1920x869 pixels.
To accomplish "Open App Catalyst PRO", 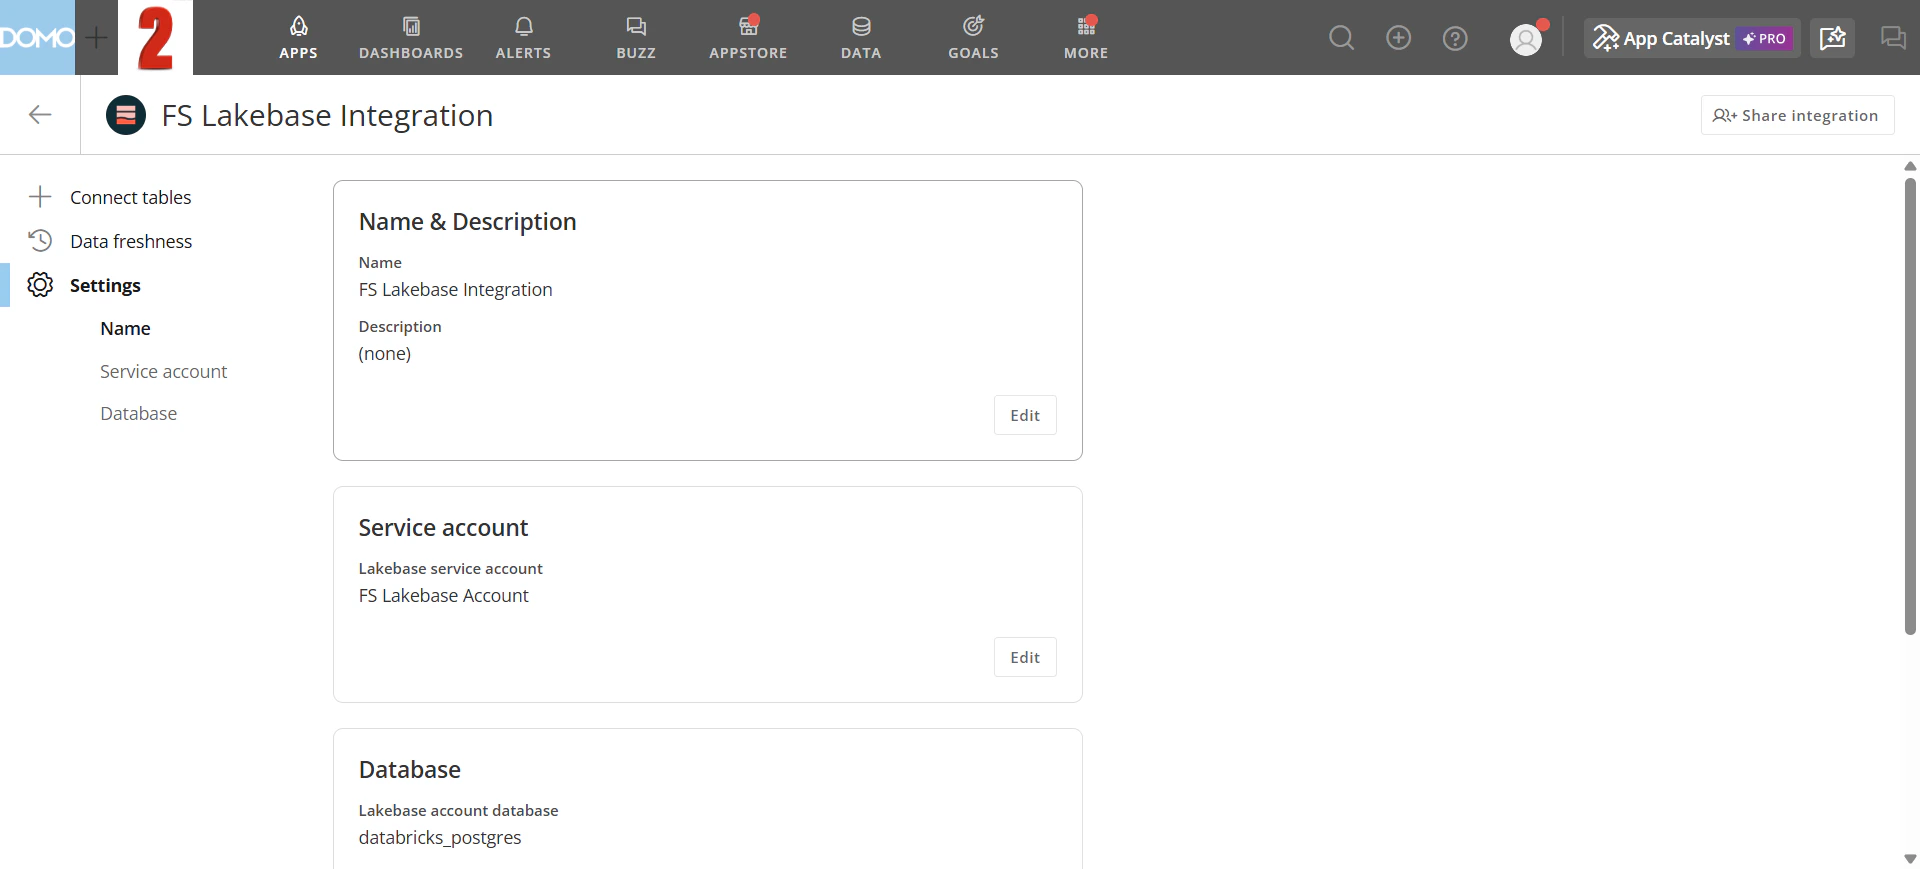I will pyautogui.click(x=1692, y=38).
